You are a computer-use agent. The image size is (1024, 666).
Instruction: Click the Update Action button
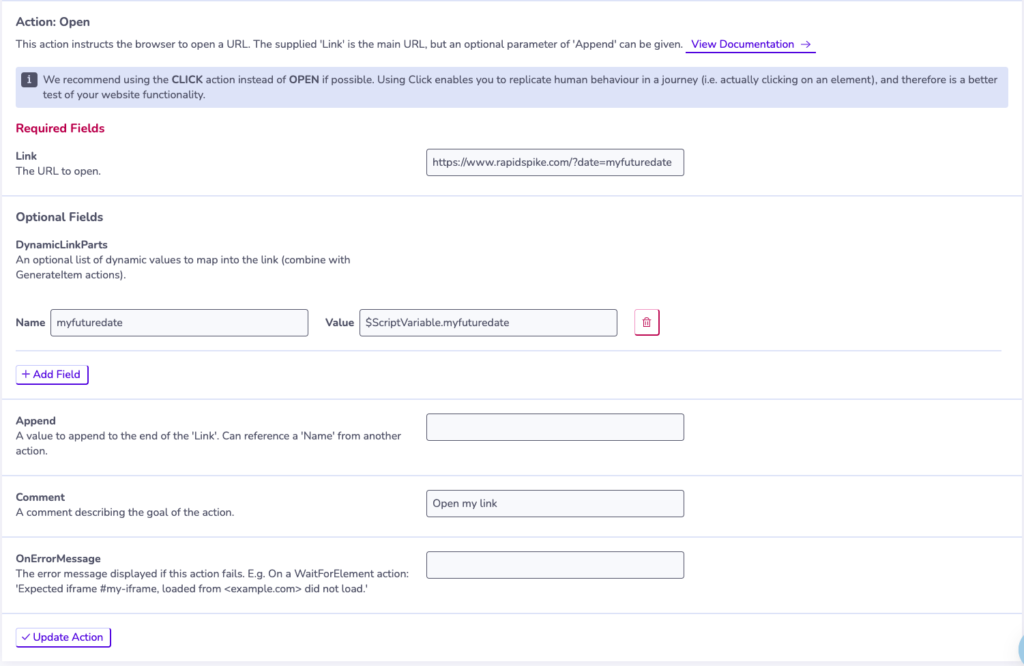tap(63, 637)
